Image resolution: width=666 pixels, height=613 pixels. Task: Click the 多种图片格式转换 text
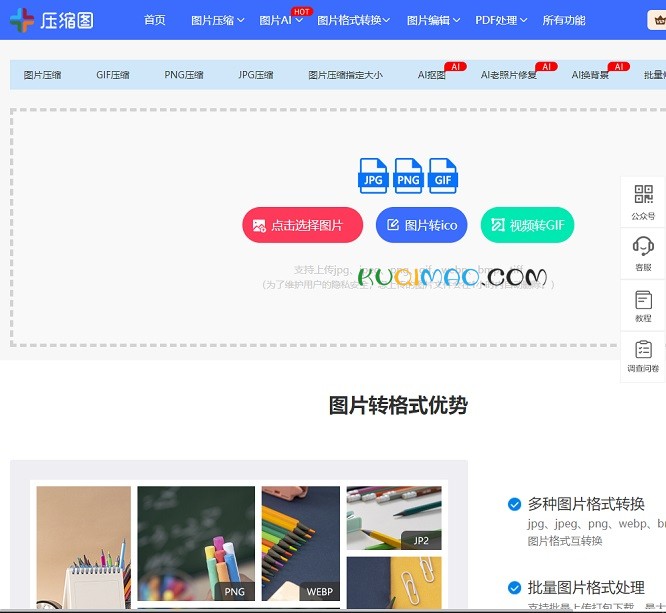click(x=586, y=504)
